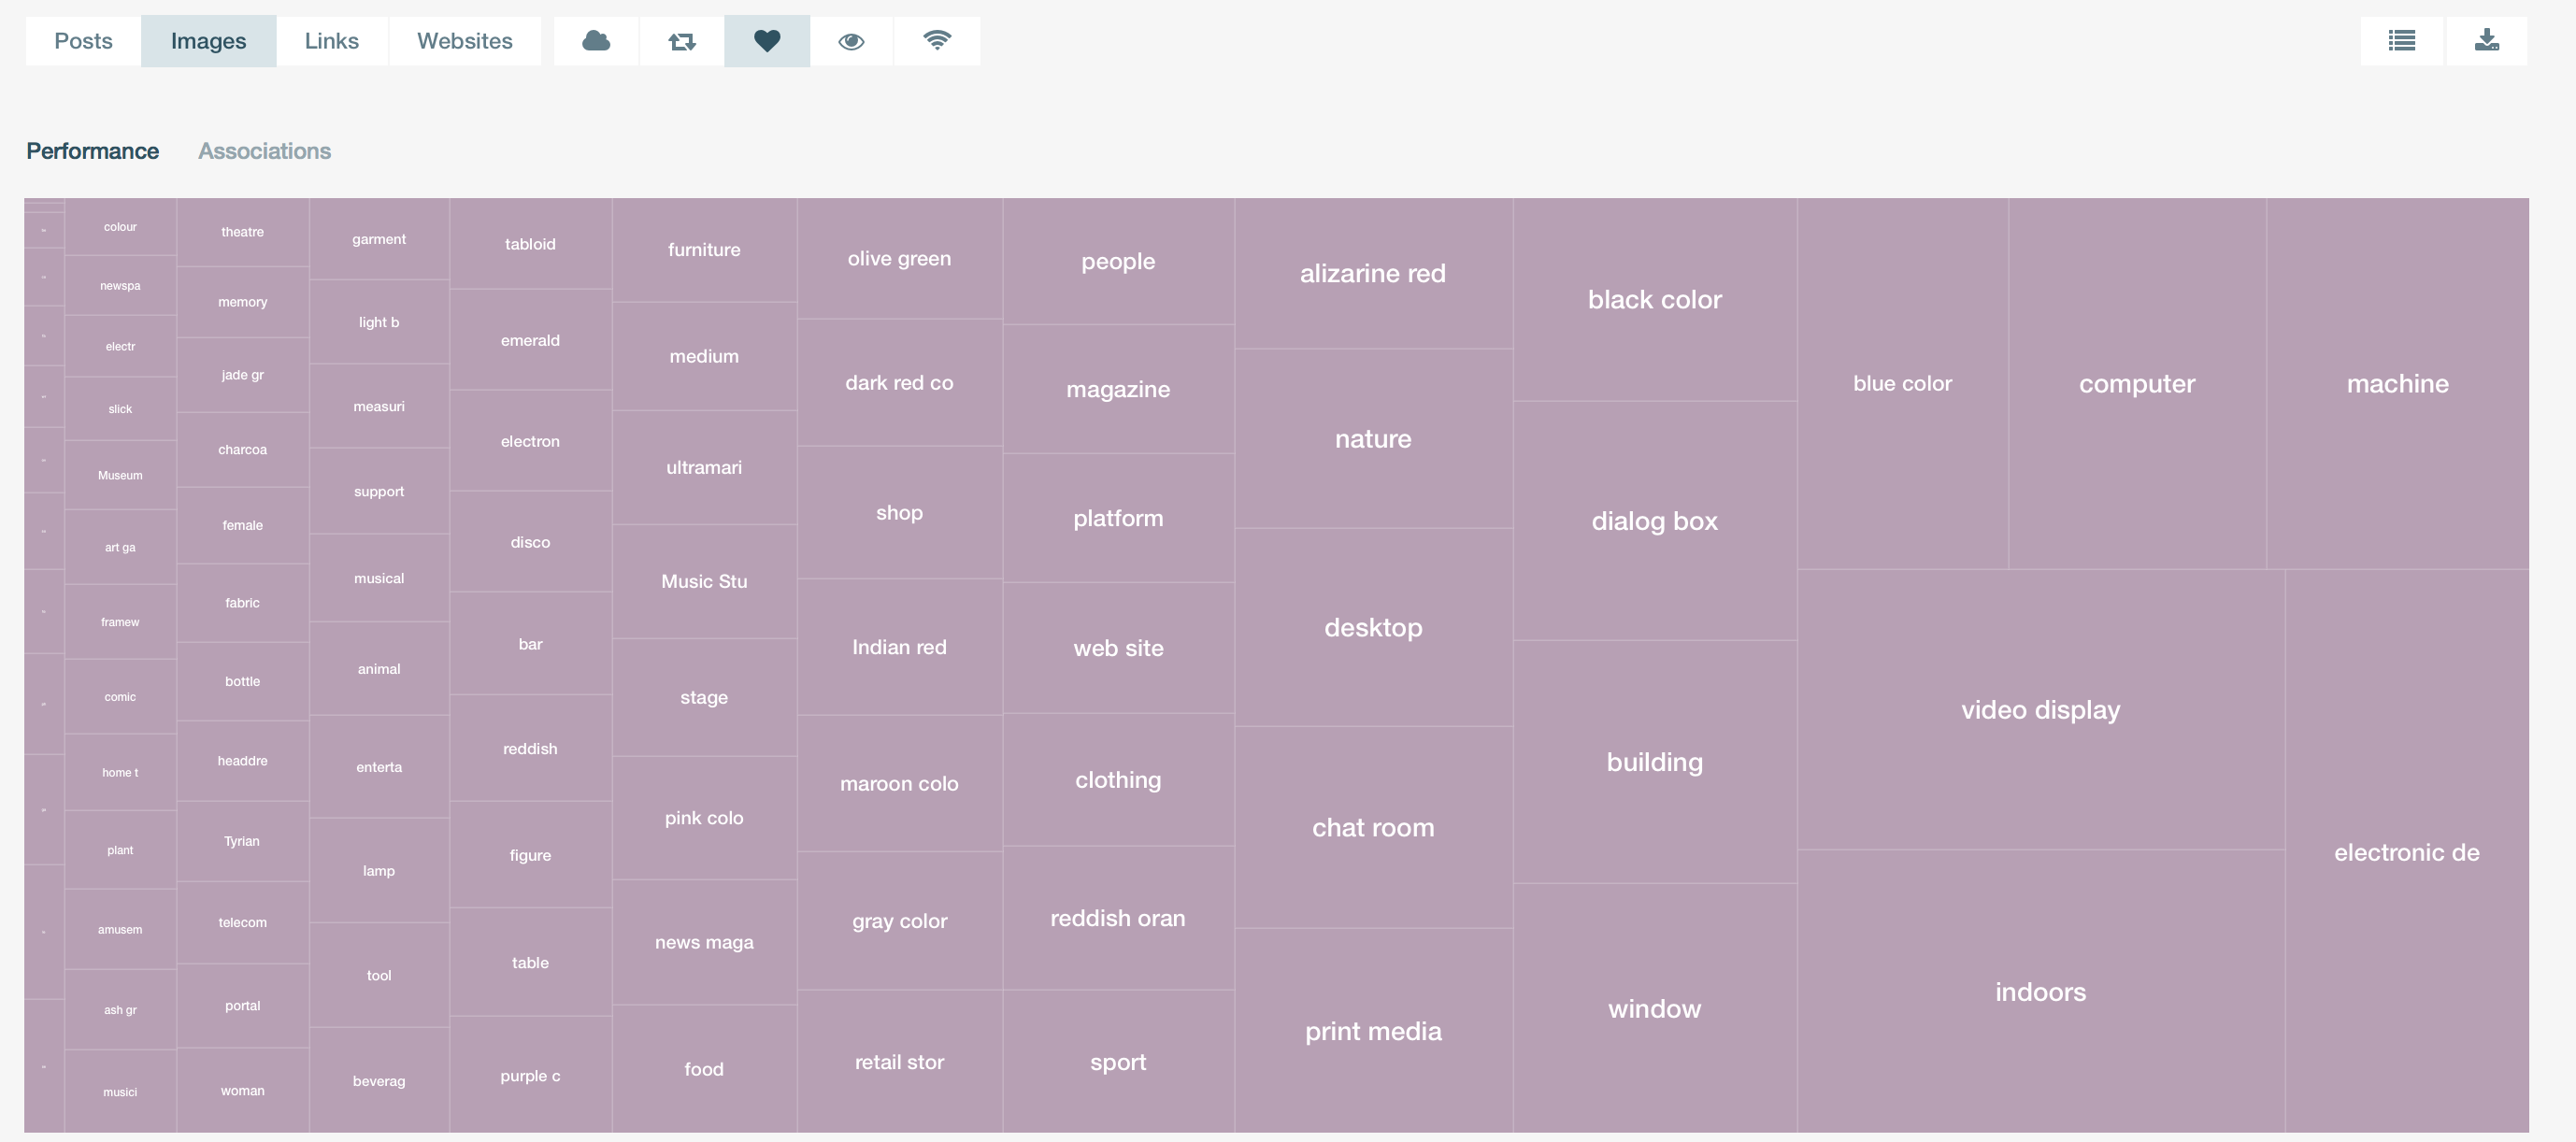Open the Websites tab
Screen dimensions: 2576x1142
pyautogui.click(x=465, y=41)
